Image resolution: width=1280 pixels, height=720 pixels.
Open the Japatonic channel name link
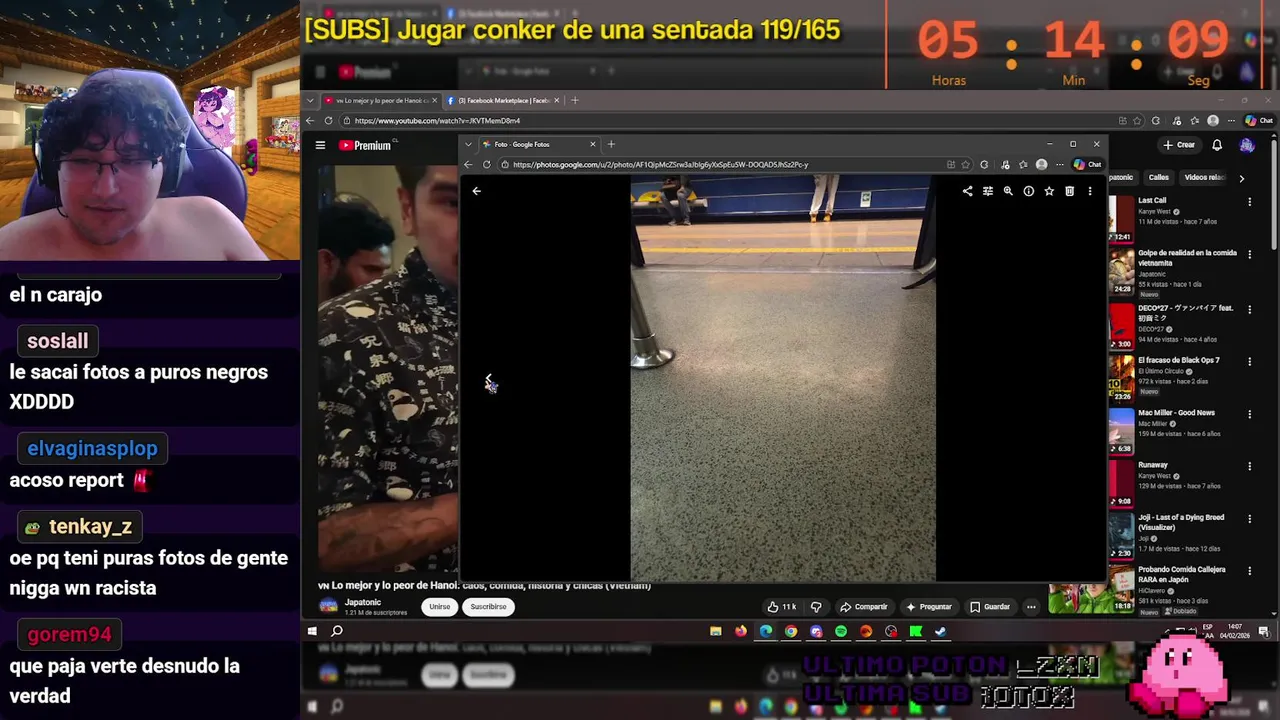[x=363, y=602]
